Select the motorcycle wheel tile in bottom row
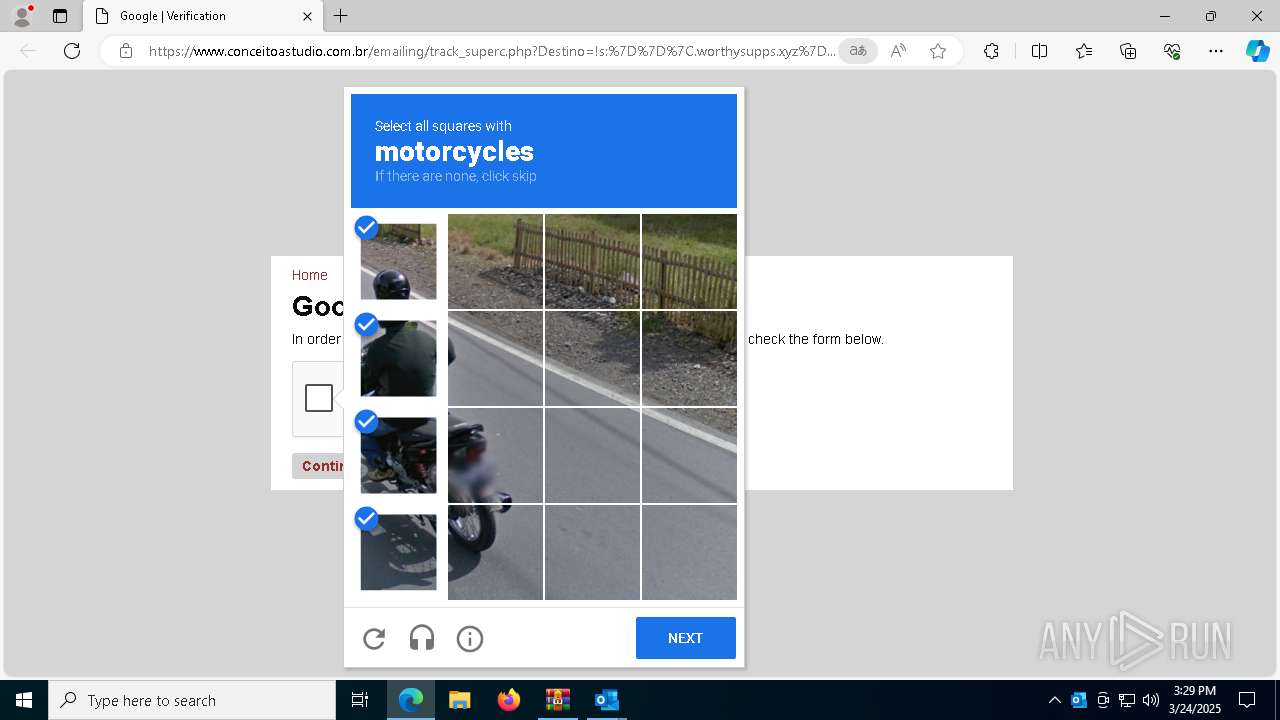Screen dimensions: 1280x720 [x=495, y=552]
